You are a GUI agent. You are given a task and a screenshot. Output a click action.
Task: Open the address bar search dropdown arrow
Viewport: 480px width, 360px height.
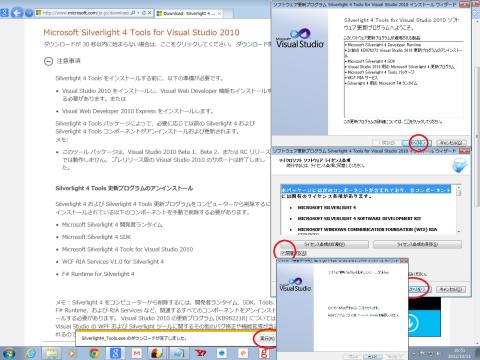pos(138,13)
